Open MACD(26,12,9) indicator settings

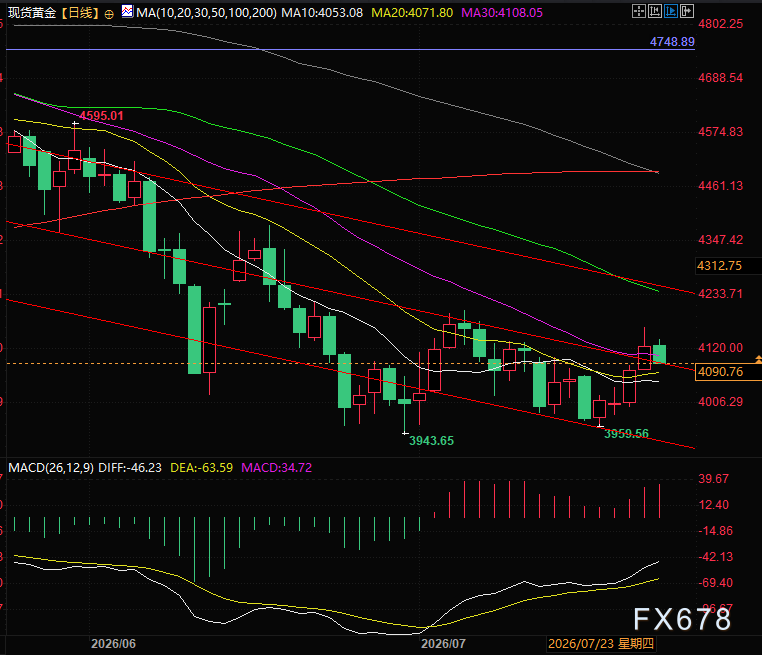coord(51,468)
